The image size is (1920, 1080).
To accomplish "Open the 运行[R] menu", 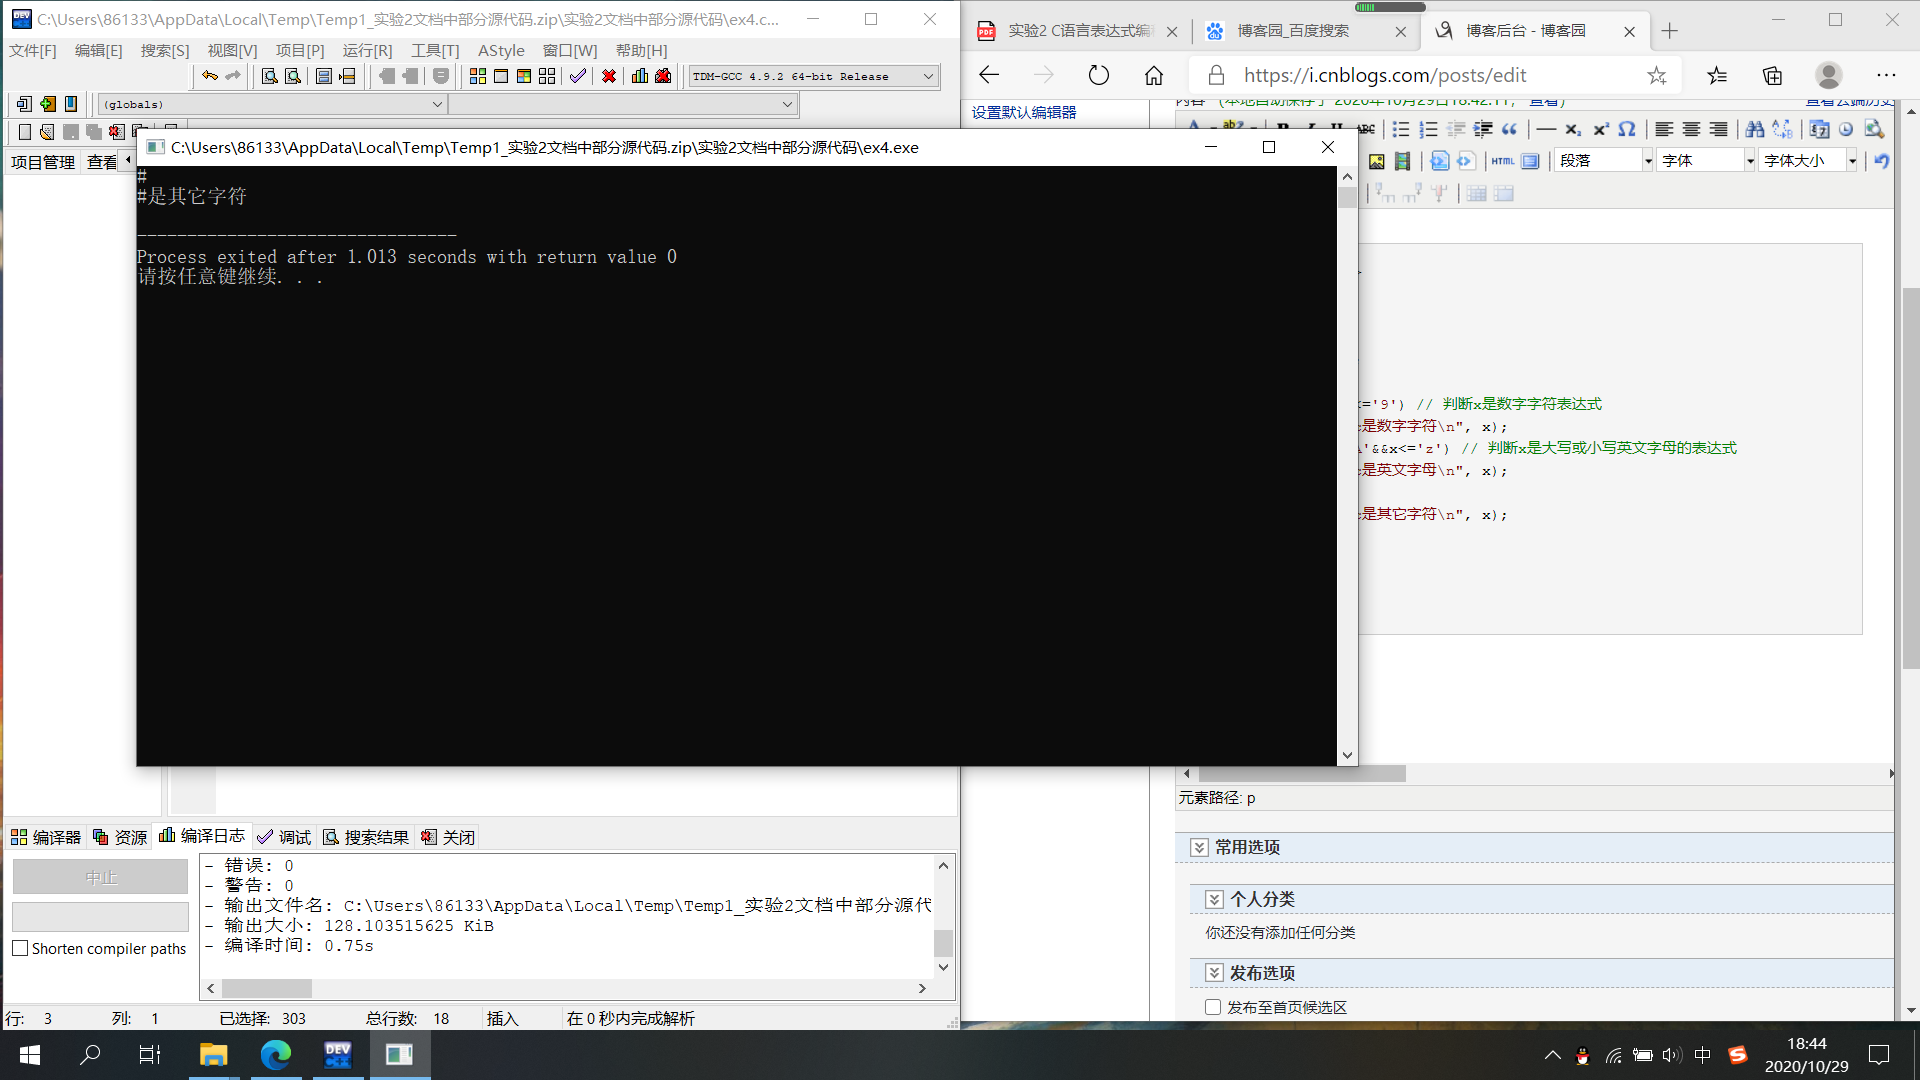I will pos(367,50).
